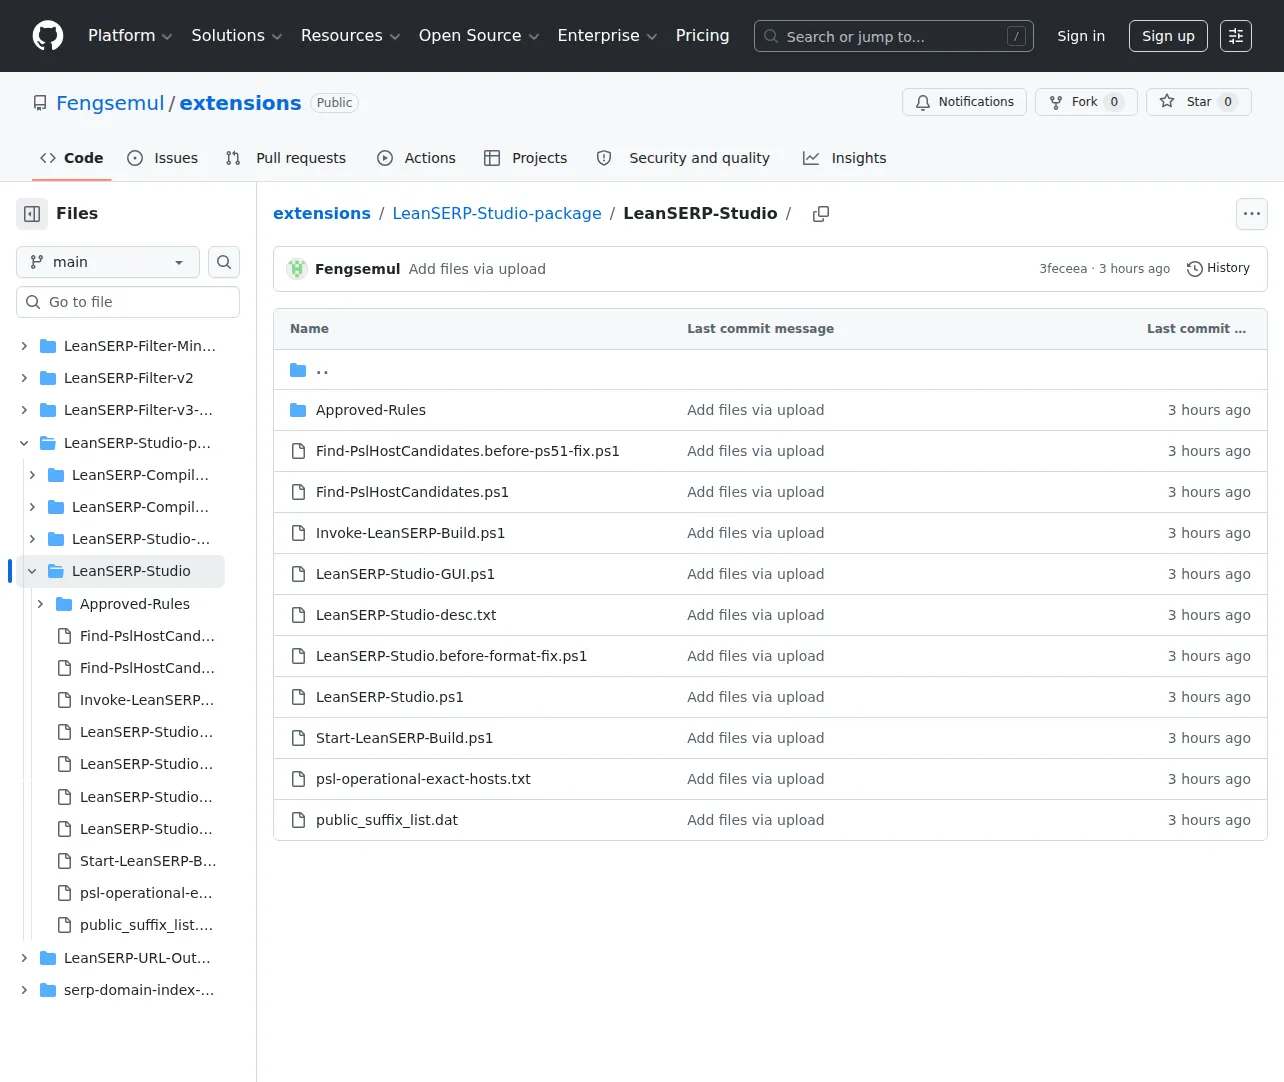The image size is (1284, 1082).
Task: Click file icon beside psl-operational-exact-hosts.txt in table
Action: point(298,779)
